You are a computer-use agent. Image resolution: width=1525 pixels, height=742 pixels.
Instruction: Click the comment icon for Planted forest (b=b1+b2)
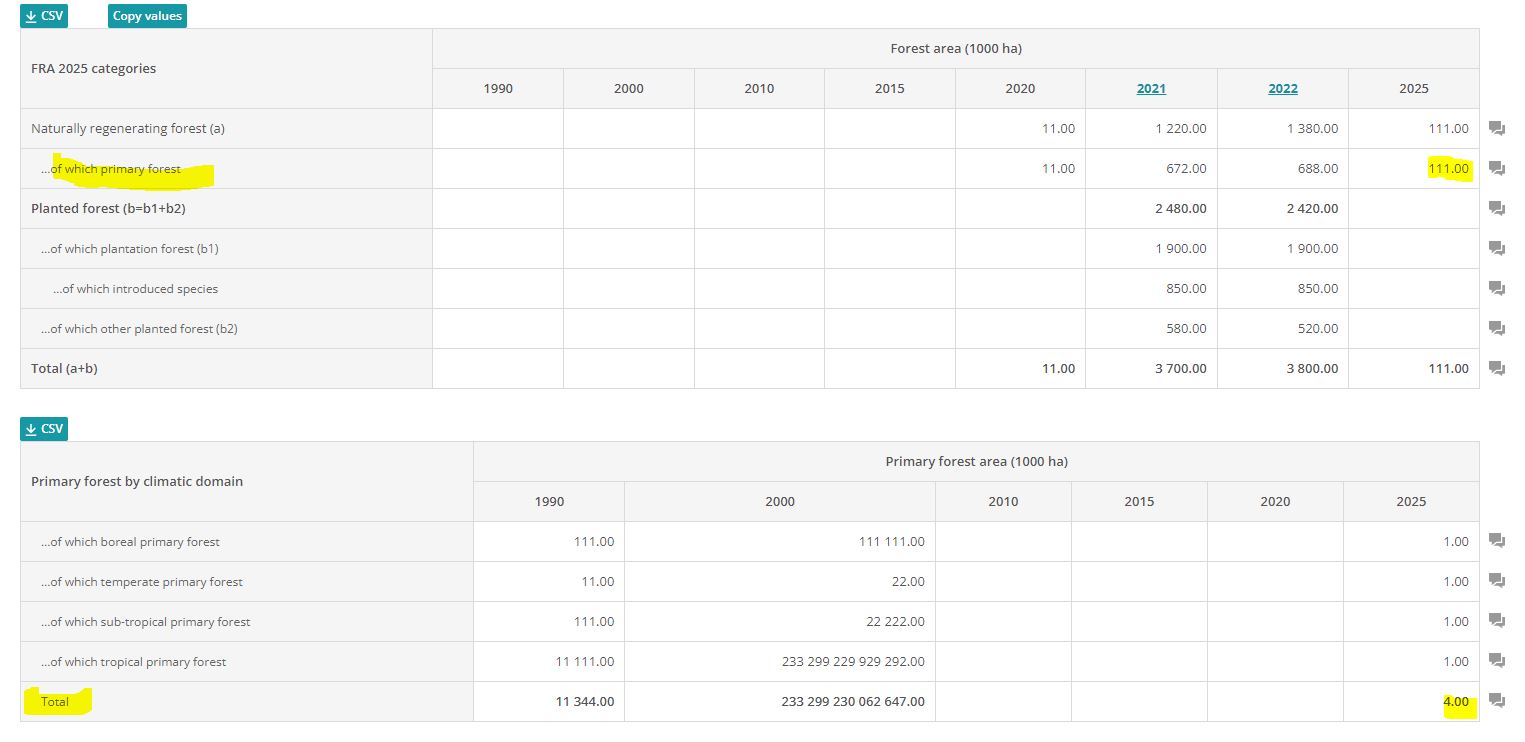pyautogui.click(x=1496, y=208)
